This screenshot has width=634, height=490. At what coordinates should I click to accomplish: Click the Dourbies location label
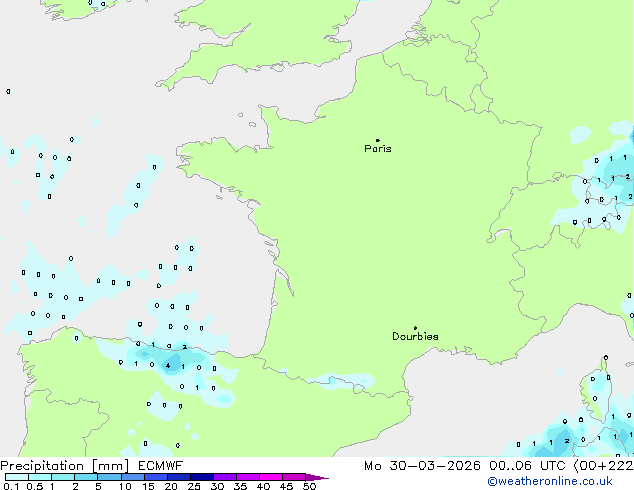[x=415, y=336]
